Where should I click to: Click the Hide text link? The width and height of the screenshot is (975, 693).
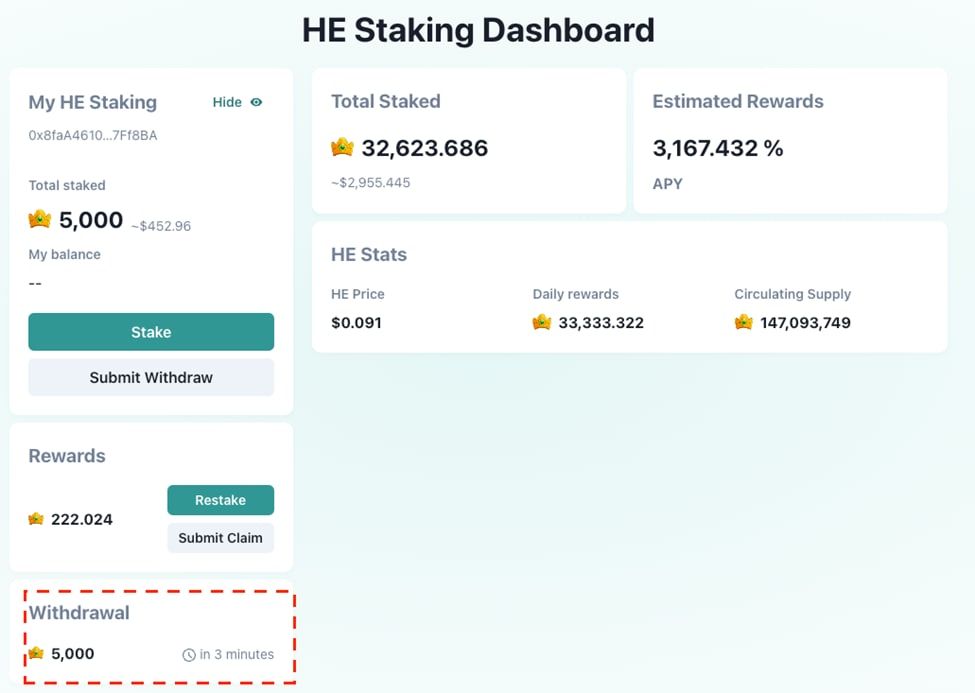[227, 102]
